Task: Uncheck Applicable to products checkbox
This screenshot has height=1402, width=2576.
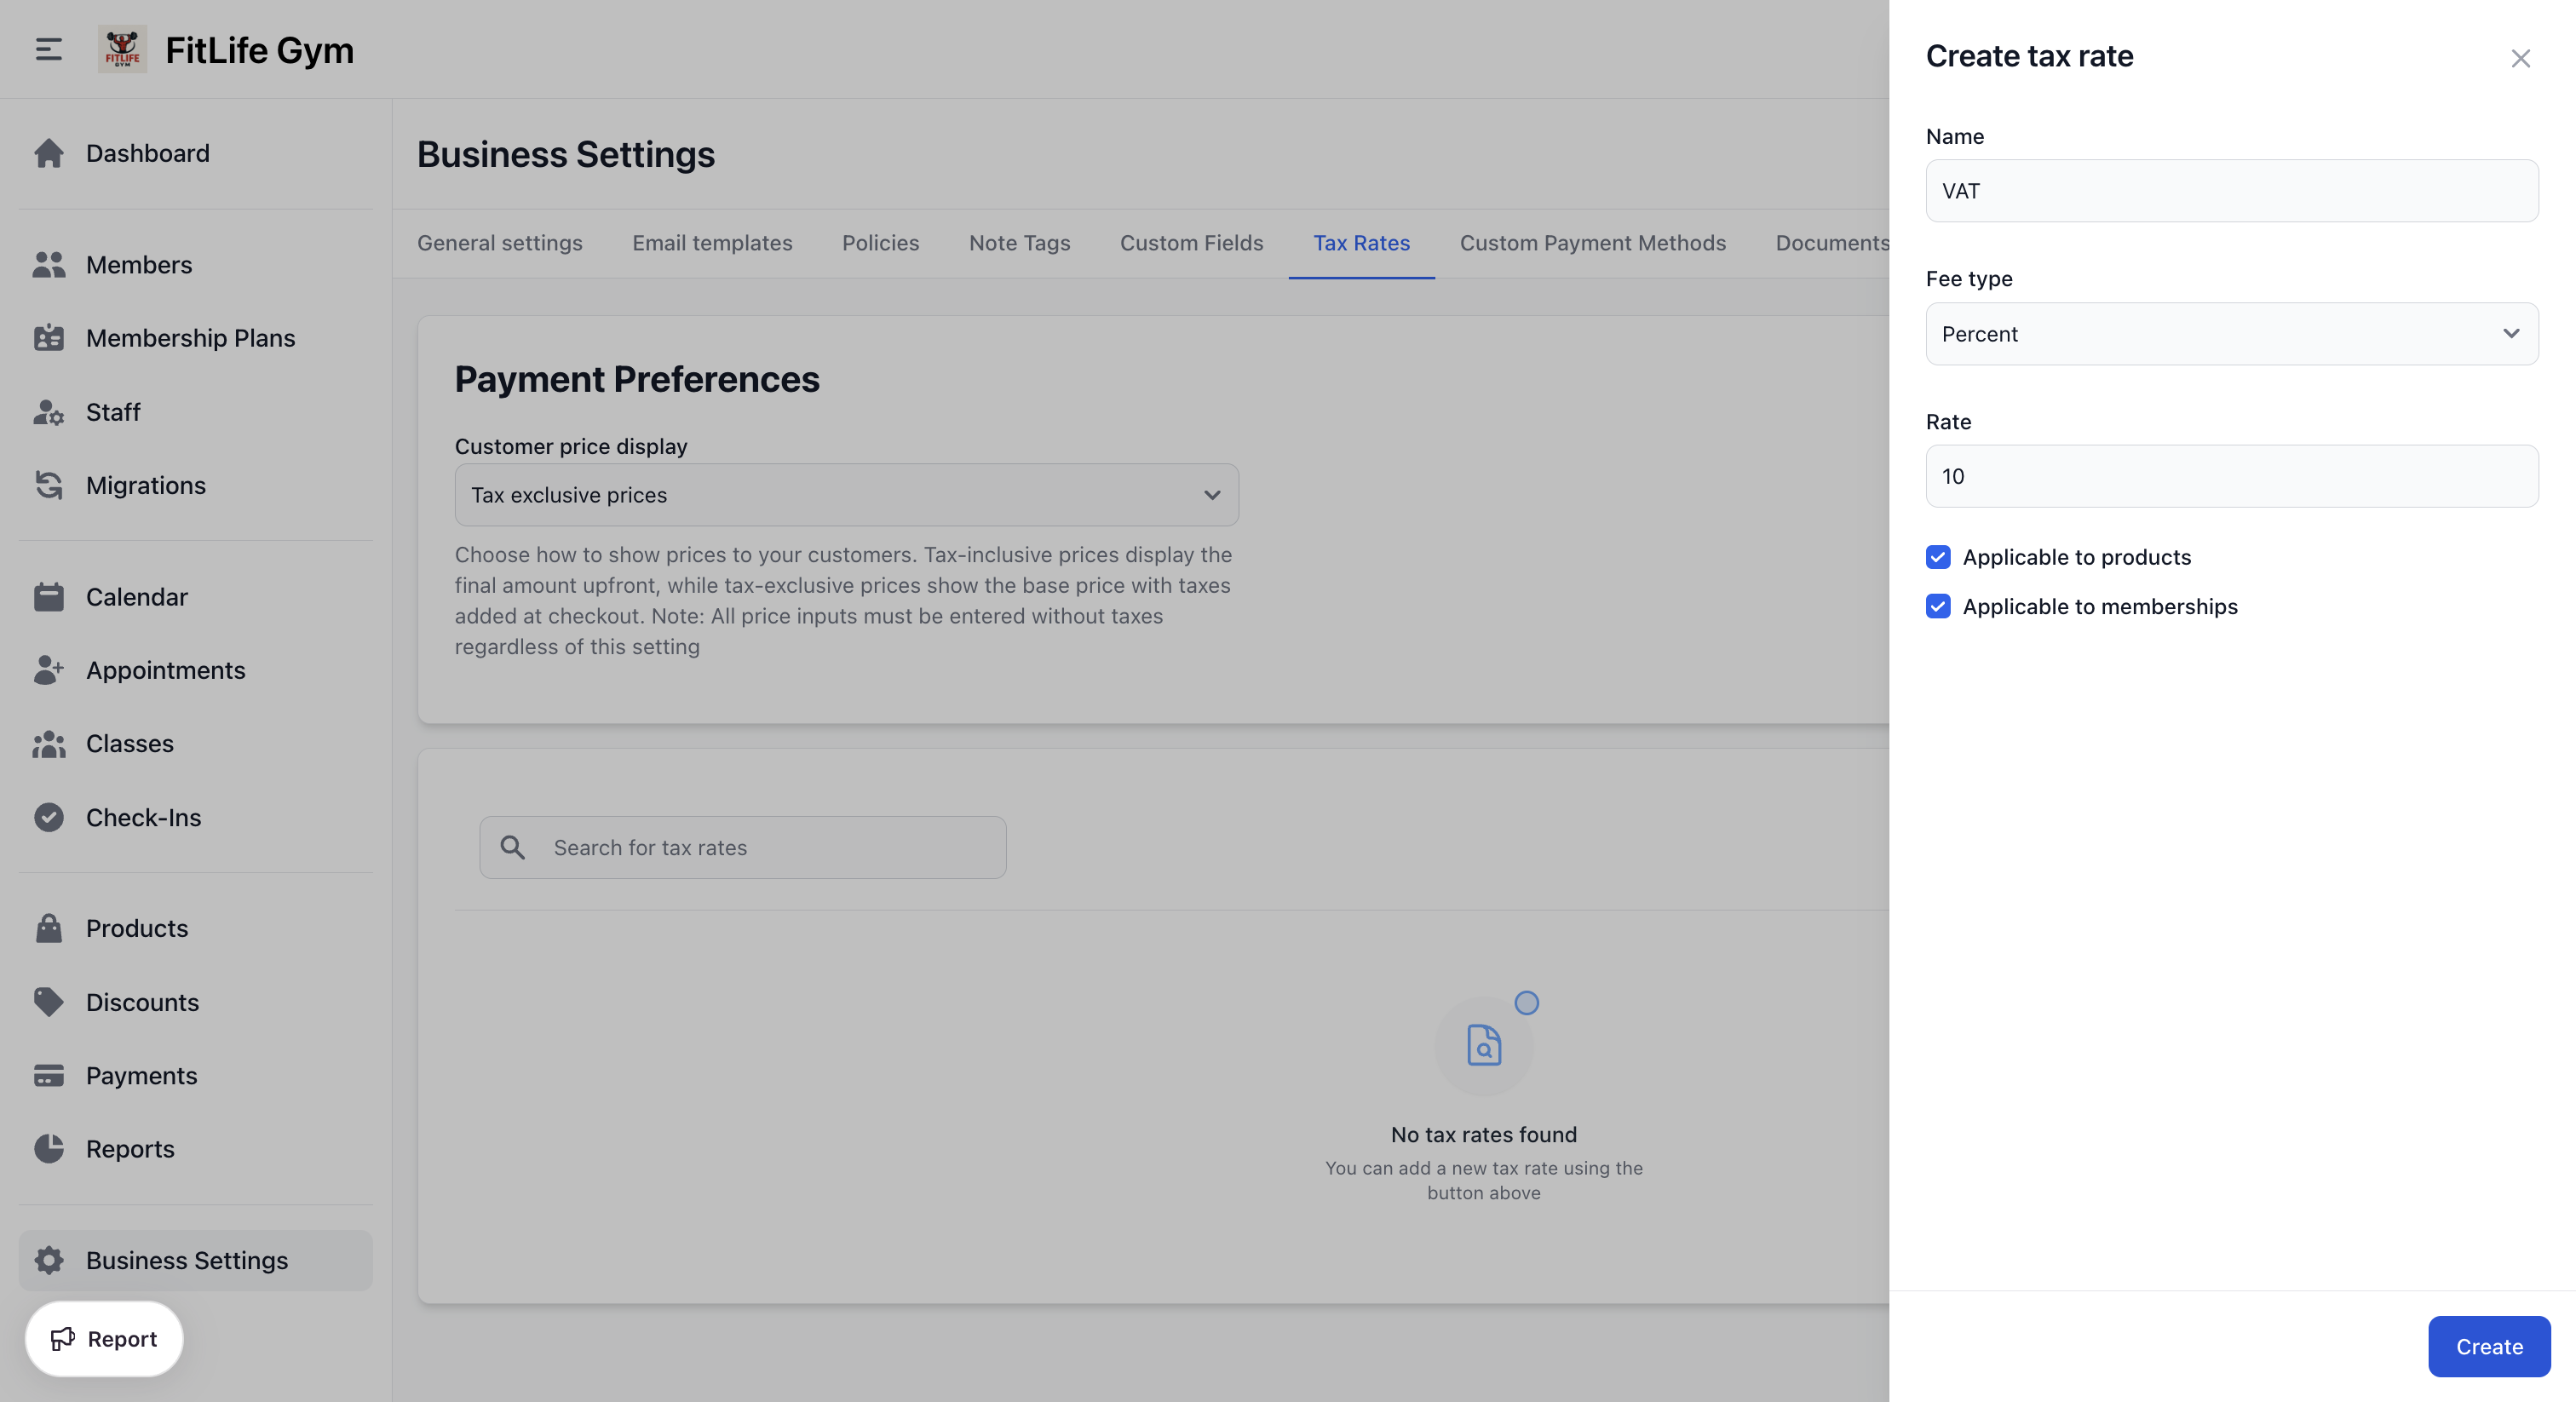Action: 1938,557
